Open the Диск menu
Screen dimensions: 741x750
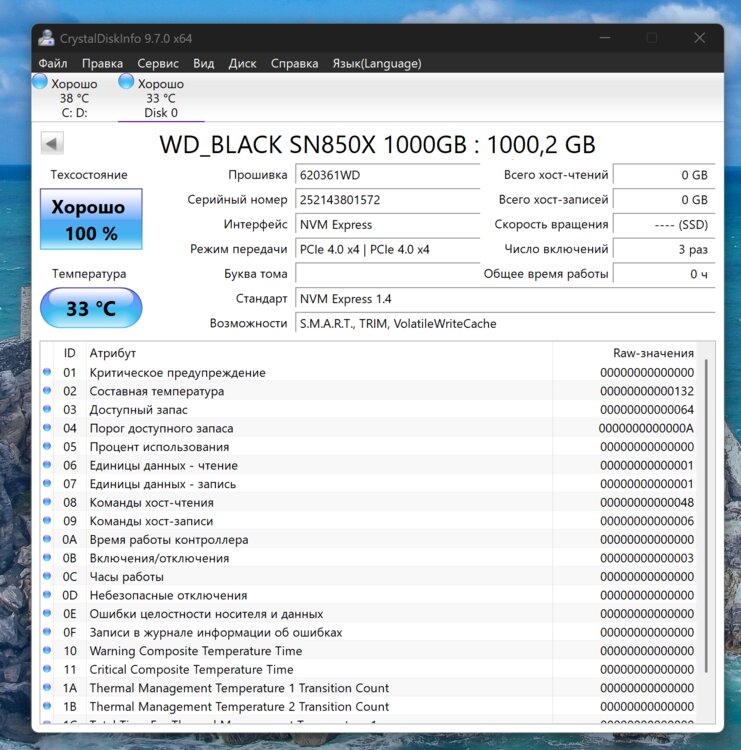point(242,63)
